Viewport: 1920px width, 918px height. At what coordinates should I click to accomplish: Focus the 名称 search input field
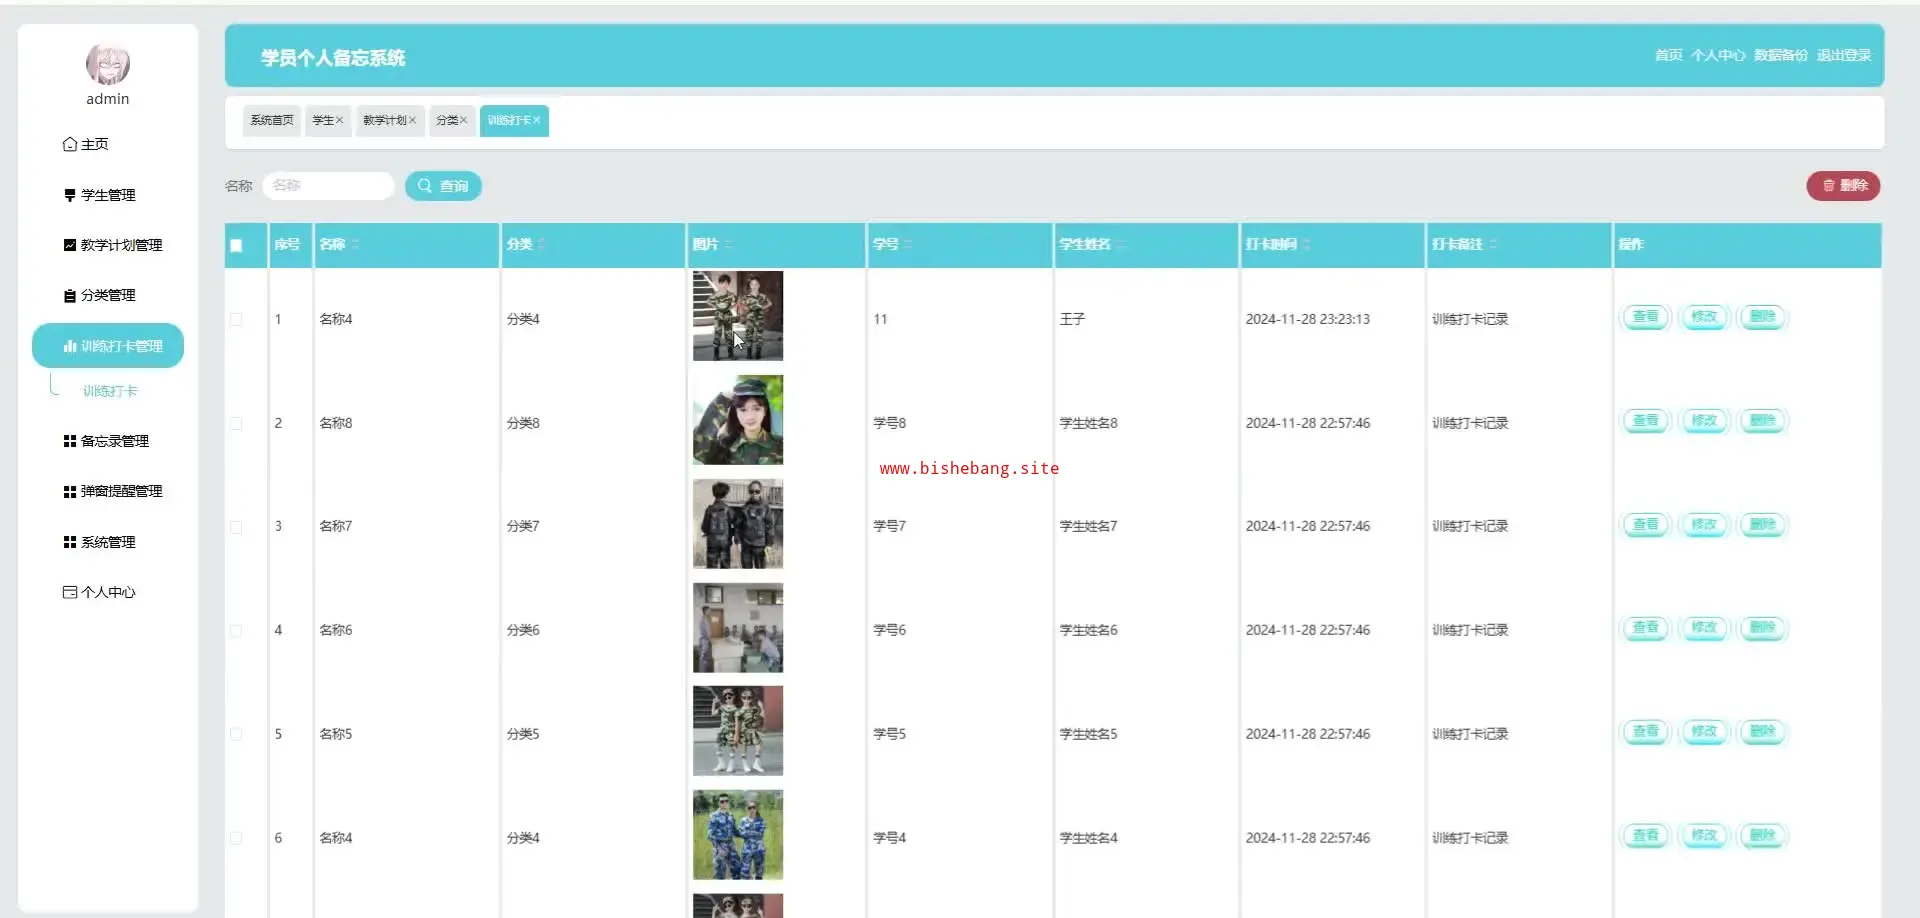pos(328,186)
